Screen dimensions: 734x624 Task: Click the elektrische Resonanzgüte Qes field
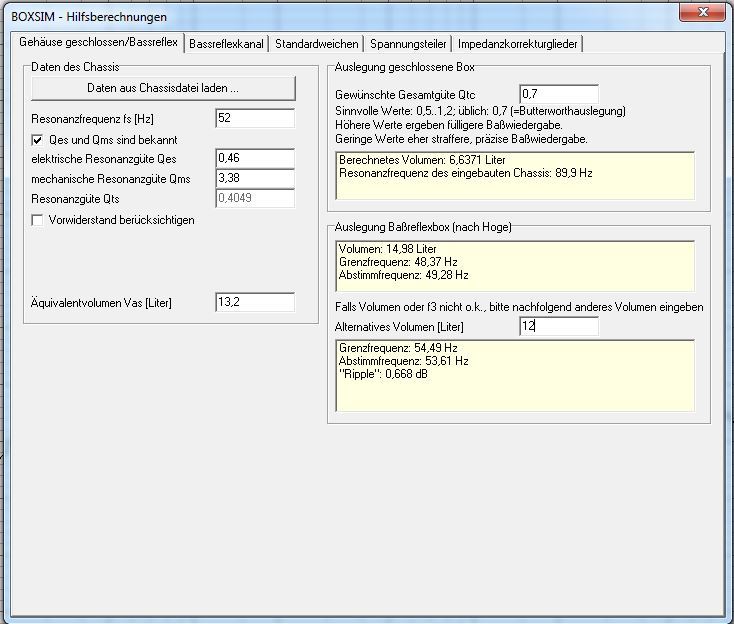coord(255,158)
